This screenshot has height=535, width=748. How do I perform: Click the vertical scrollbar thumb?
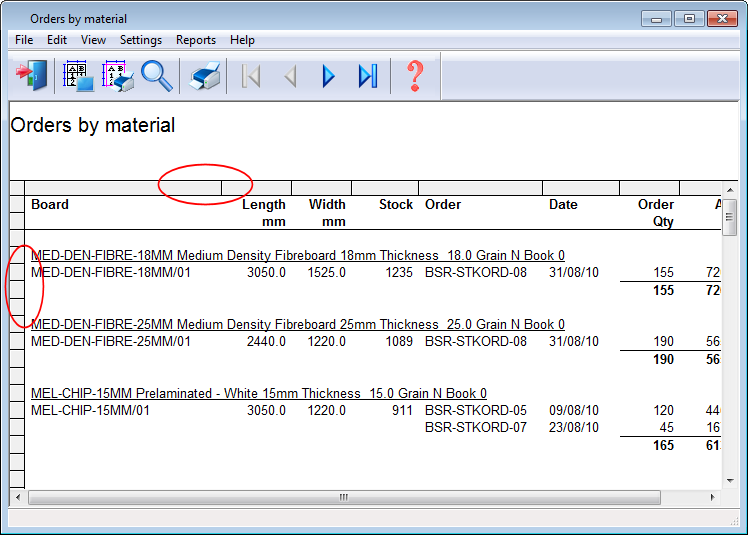click(x=730, y=217)
